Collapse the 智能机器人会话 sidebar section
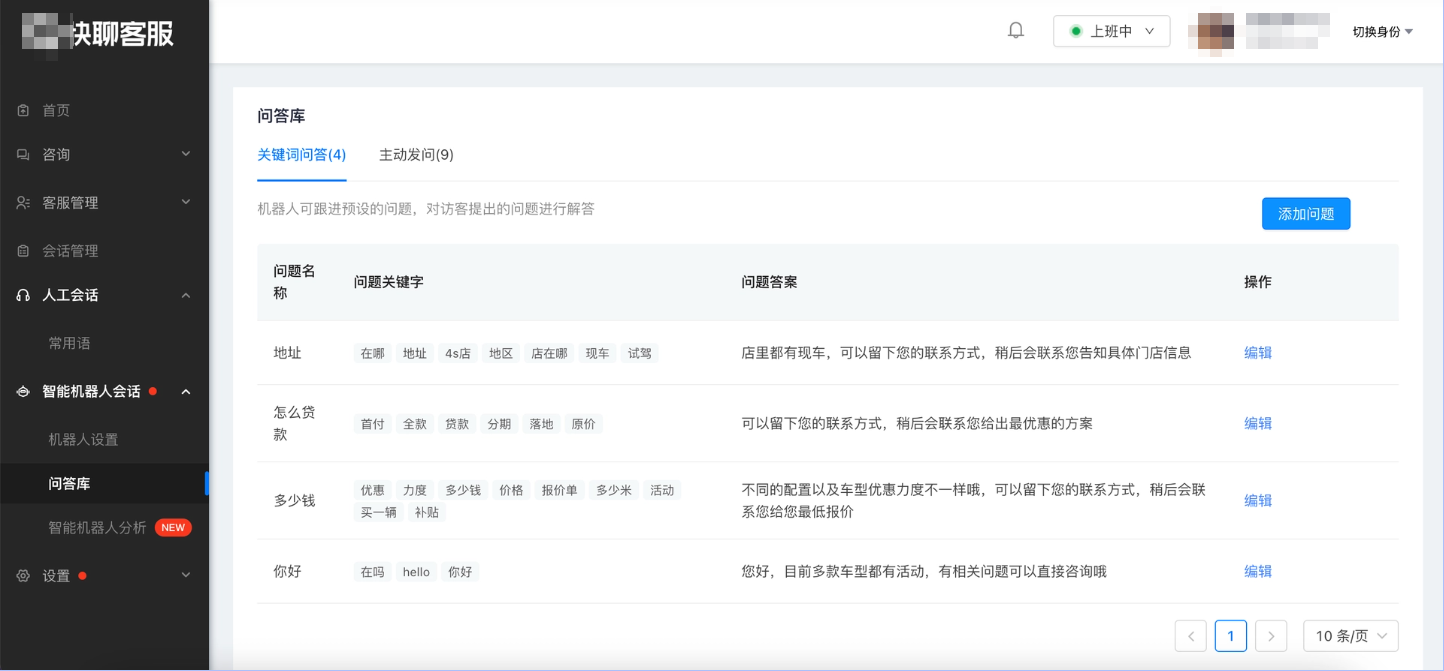The height and width of the screenshot is (671, 1444). pos(185,391)
